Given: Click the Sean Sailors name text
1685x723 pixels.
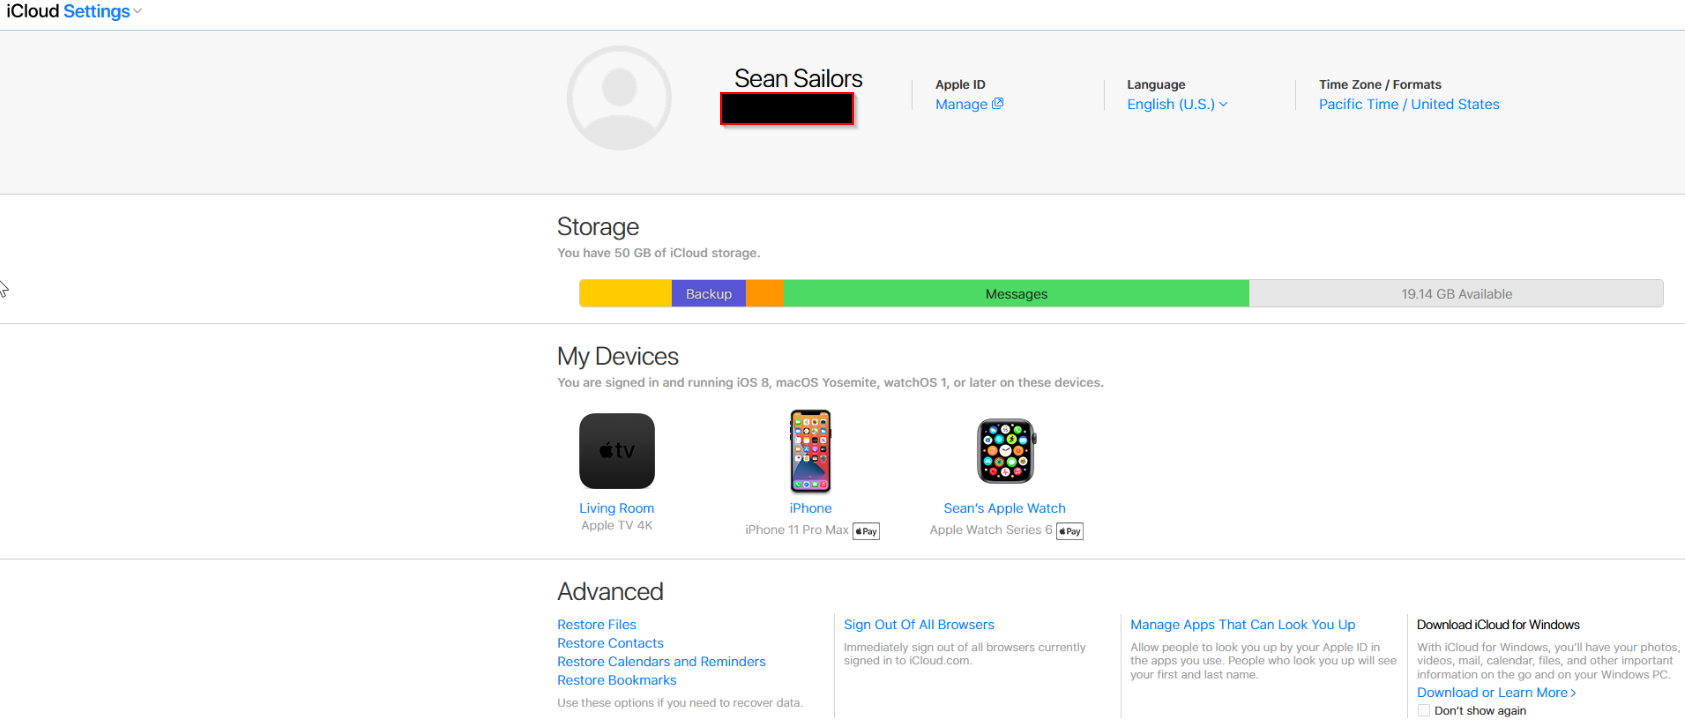Looking at the screenshot, I should click(798, 78).
